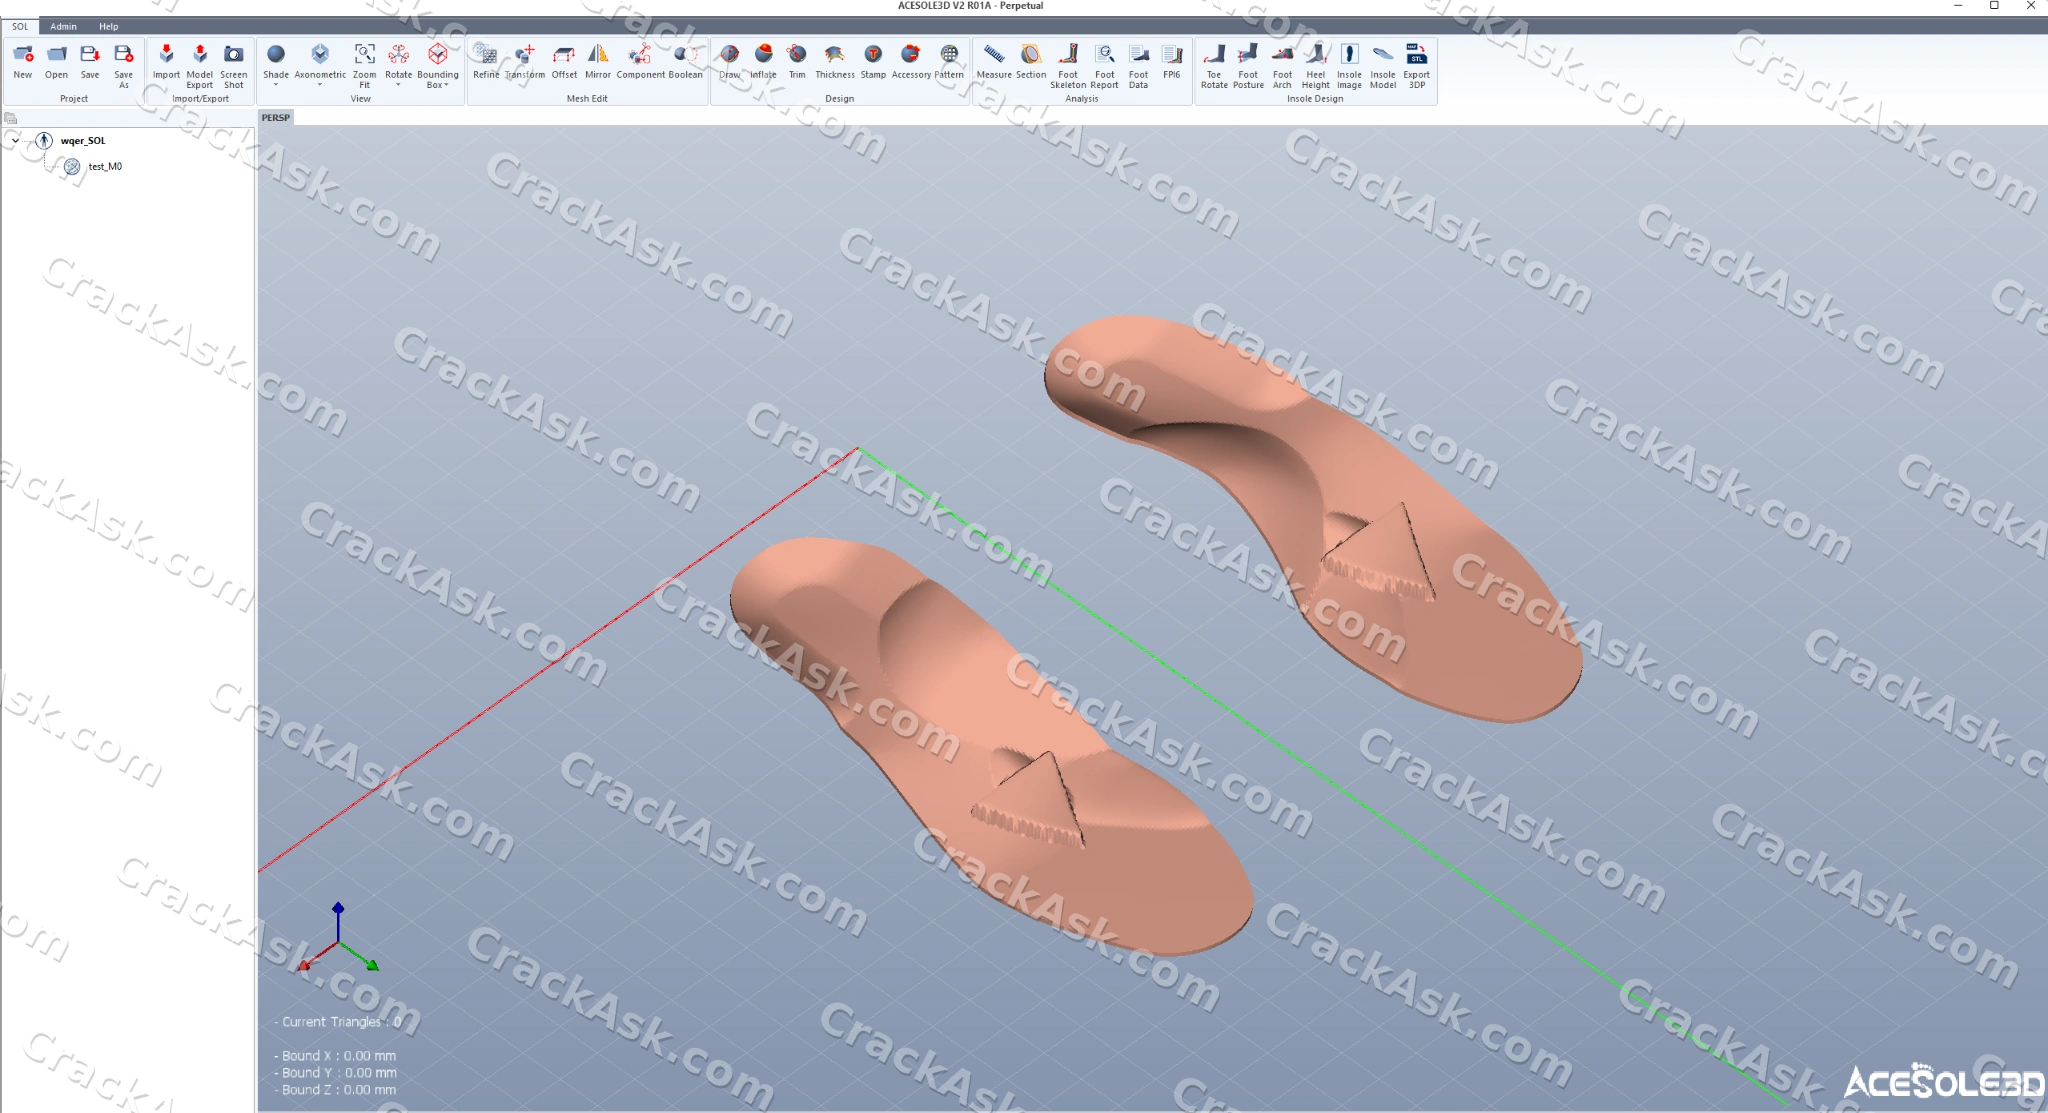
Task: Click the Current Triangles readout
Action: click(337, 1022)
